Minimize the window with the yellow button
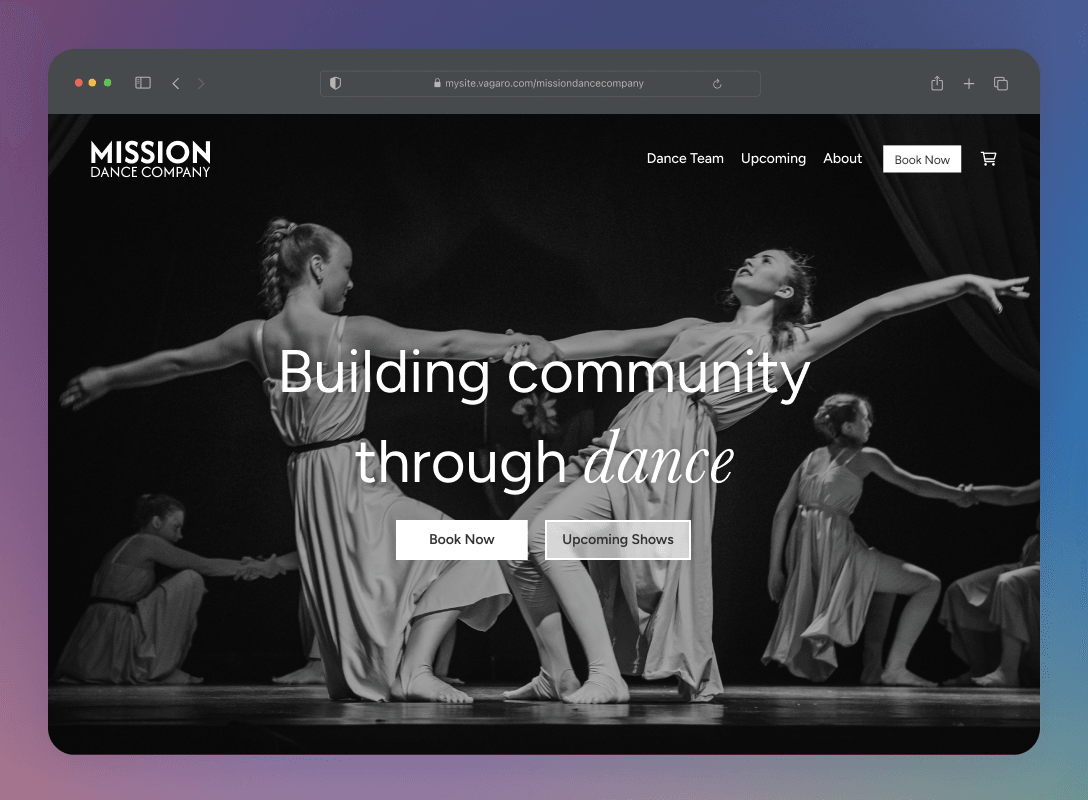 pos(93,83)
